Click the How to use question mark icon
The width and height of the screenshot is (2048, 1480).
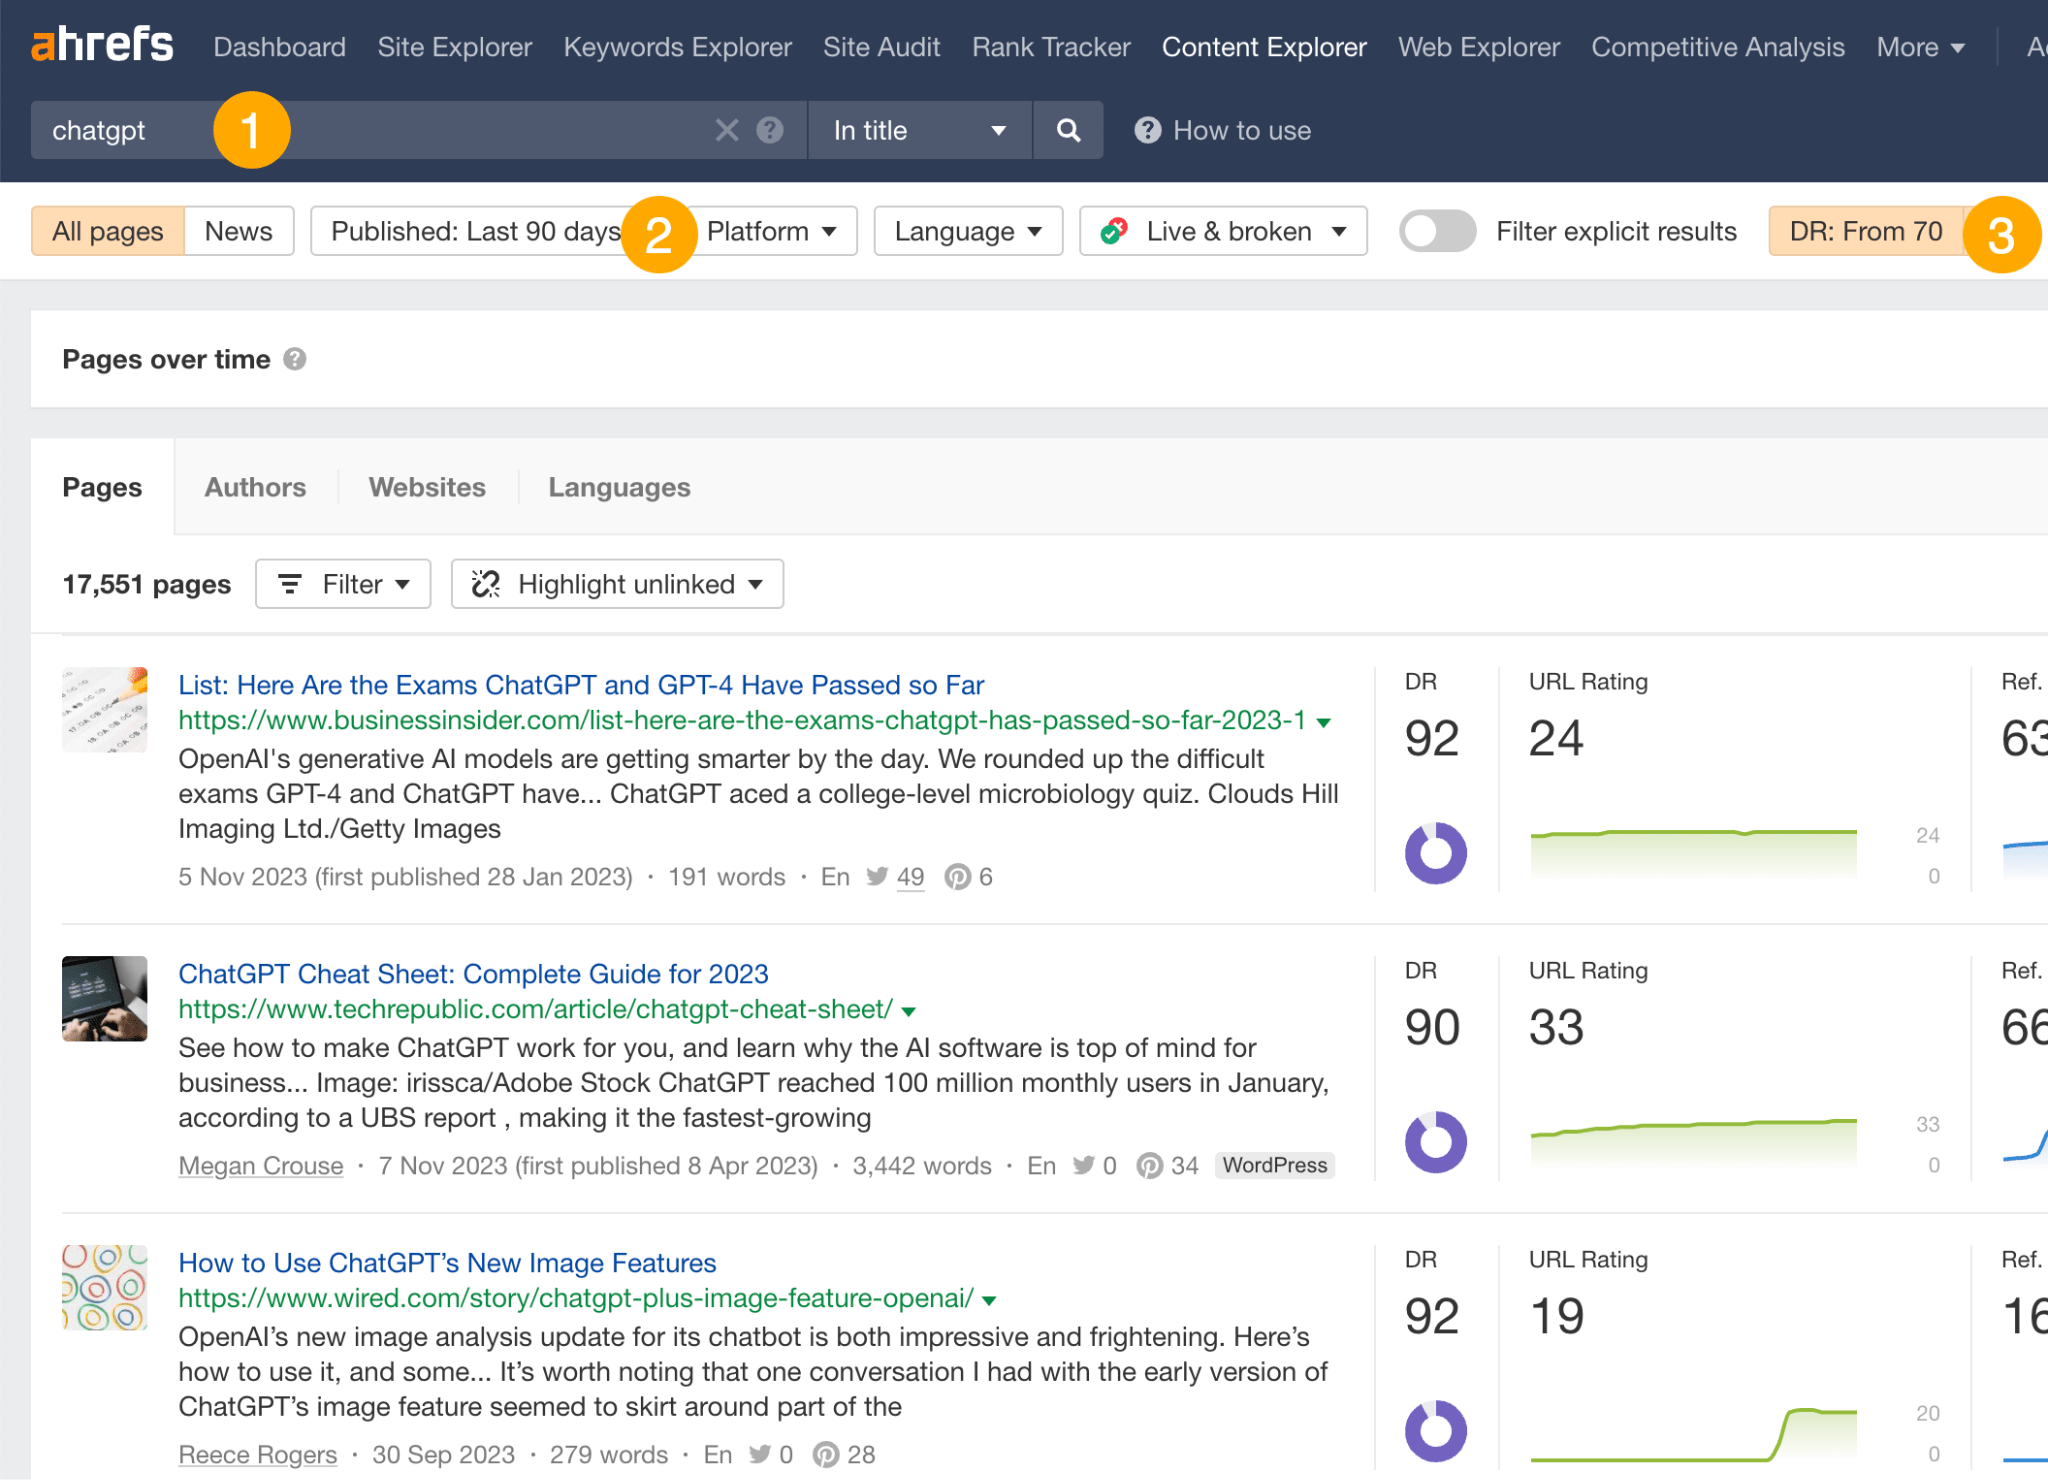[1147, 129]
